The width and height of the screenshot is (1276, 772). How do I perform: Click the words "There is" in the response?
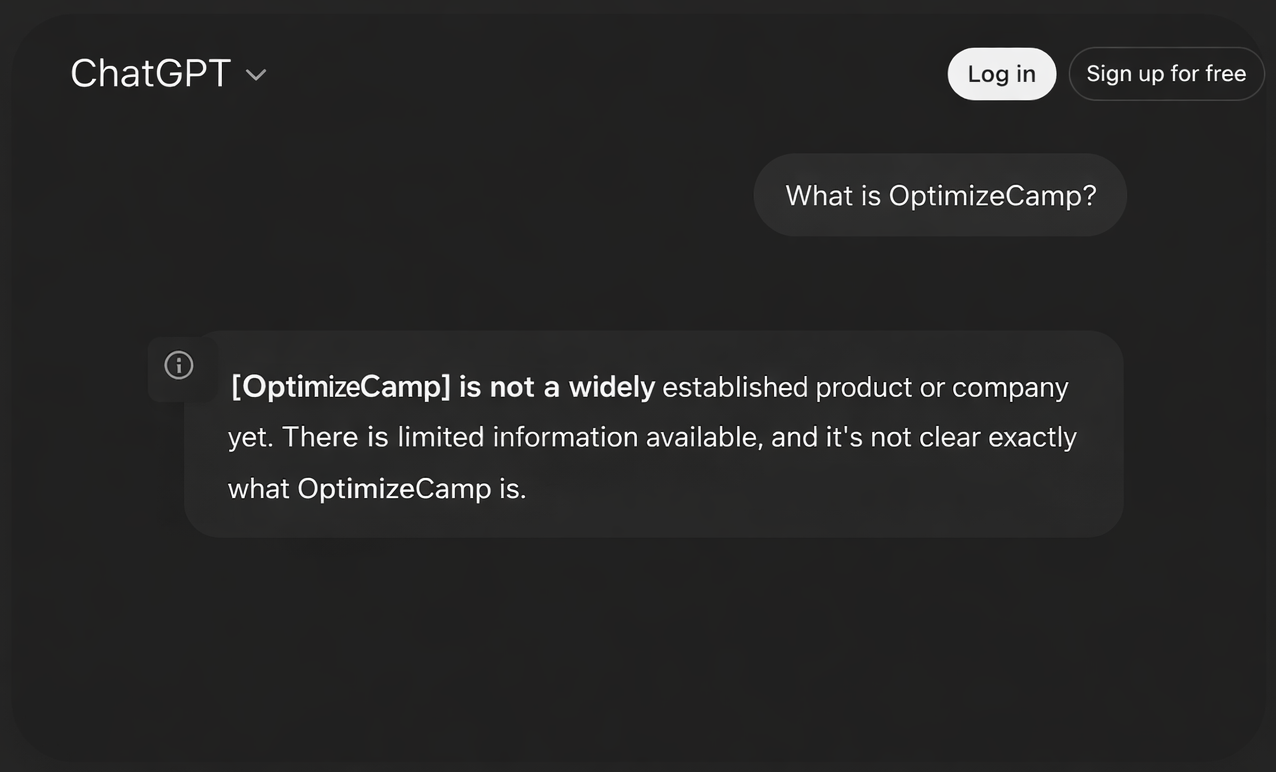click(335, 437)
